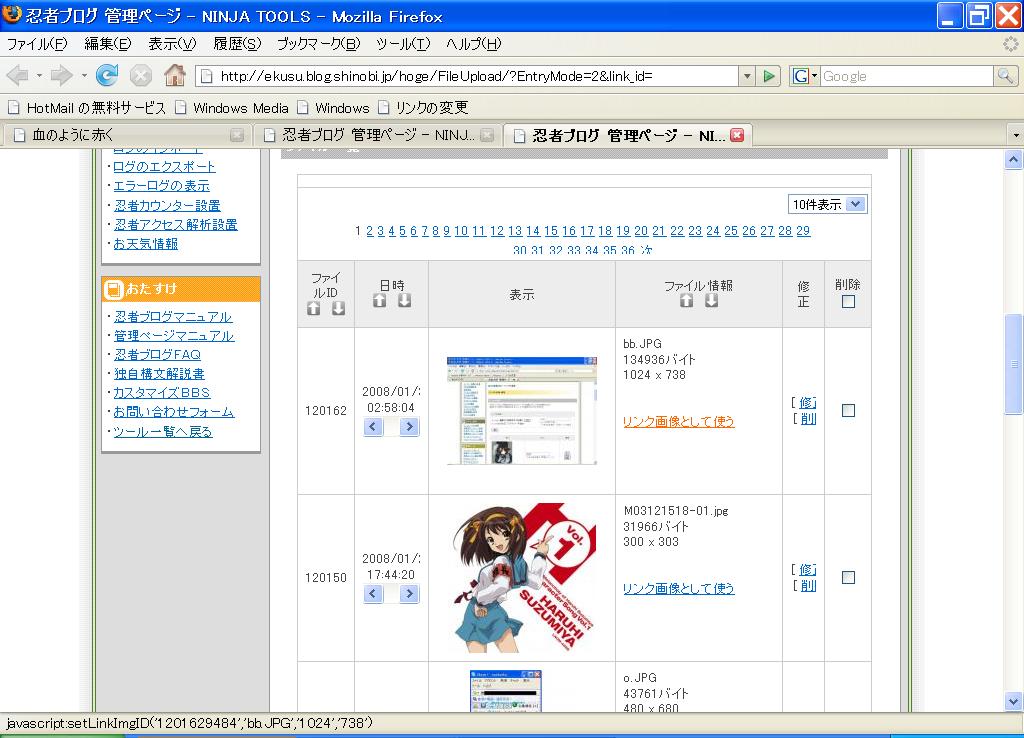Open the ブックマーク(B) menu
The height and width of the screenshot is (738, 1024).
[318, 44]
